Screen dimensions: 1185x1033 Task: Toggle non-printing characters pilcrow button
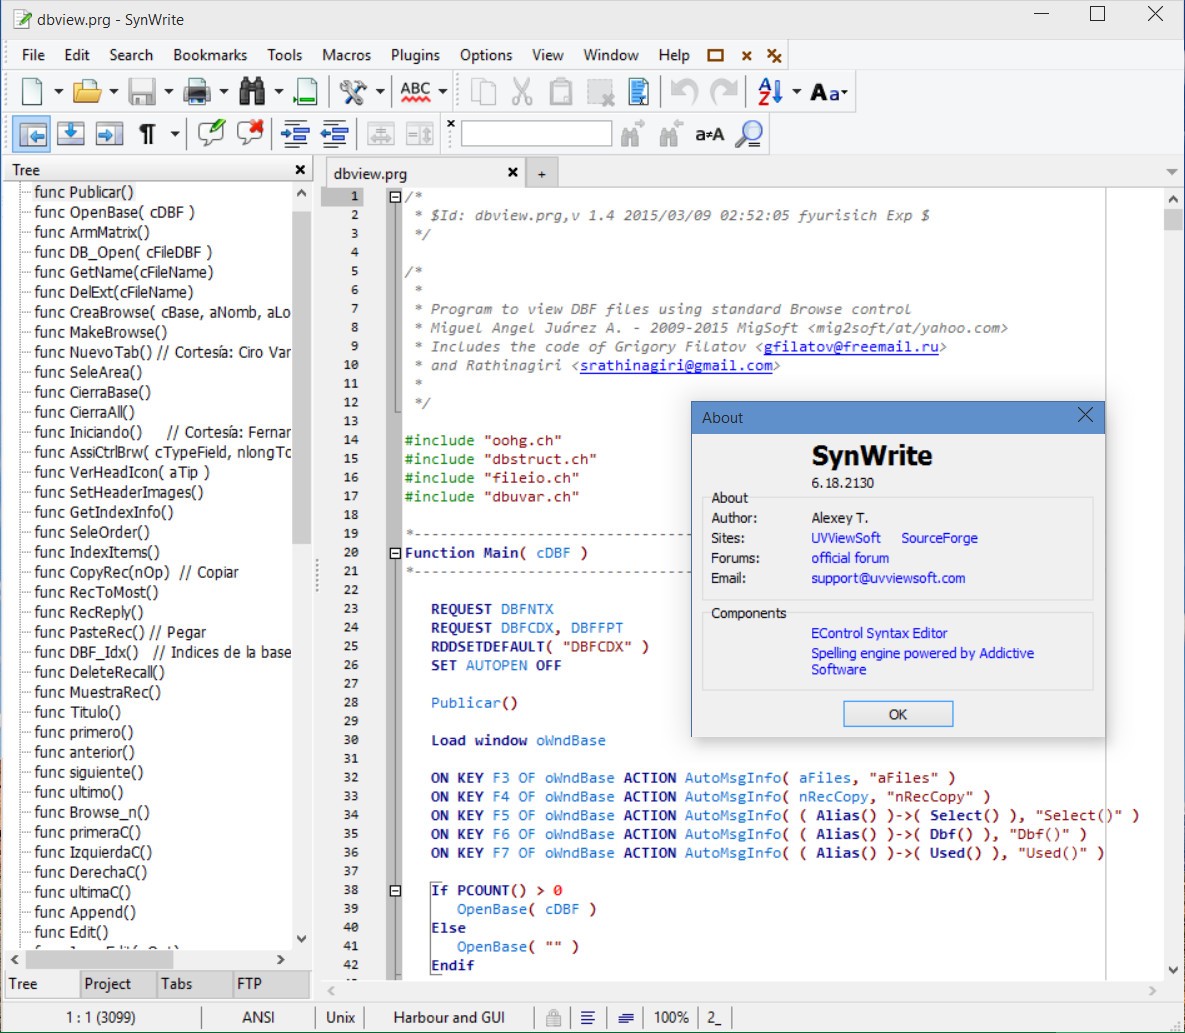pos(147,133)
